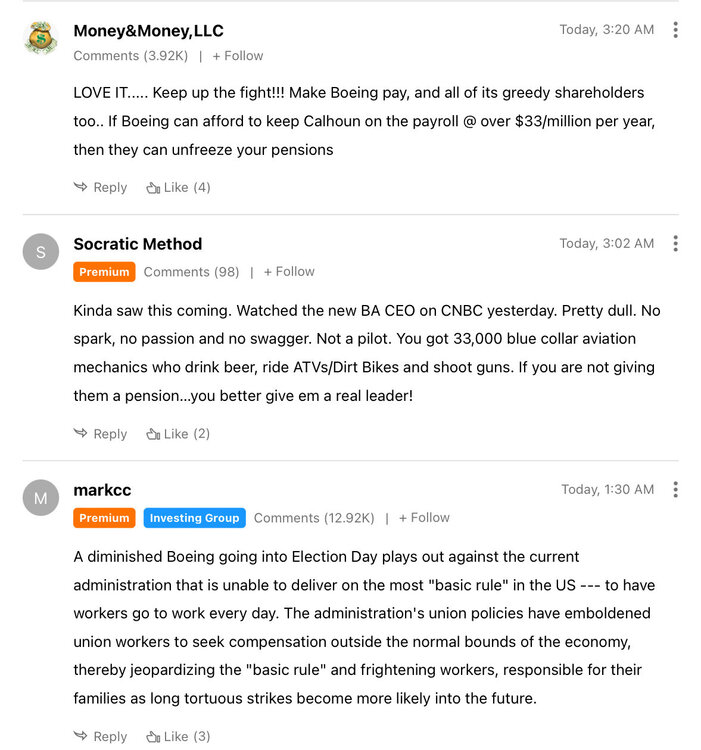Expand more options for markcc's comment
This screenshot has width=701, height=750.
point(676,490)
